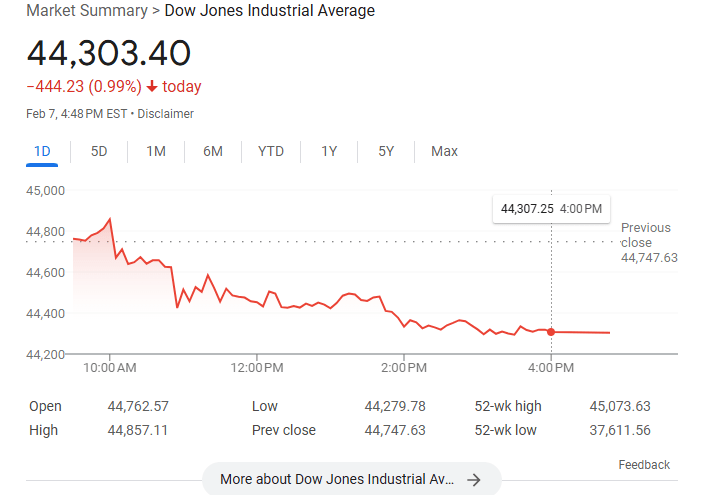Select the 1D time range tab
The width and height of the screenshot is (708, 495).
pyautogui.click(x=42, y=151)
